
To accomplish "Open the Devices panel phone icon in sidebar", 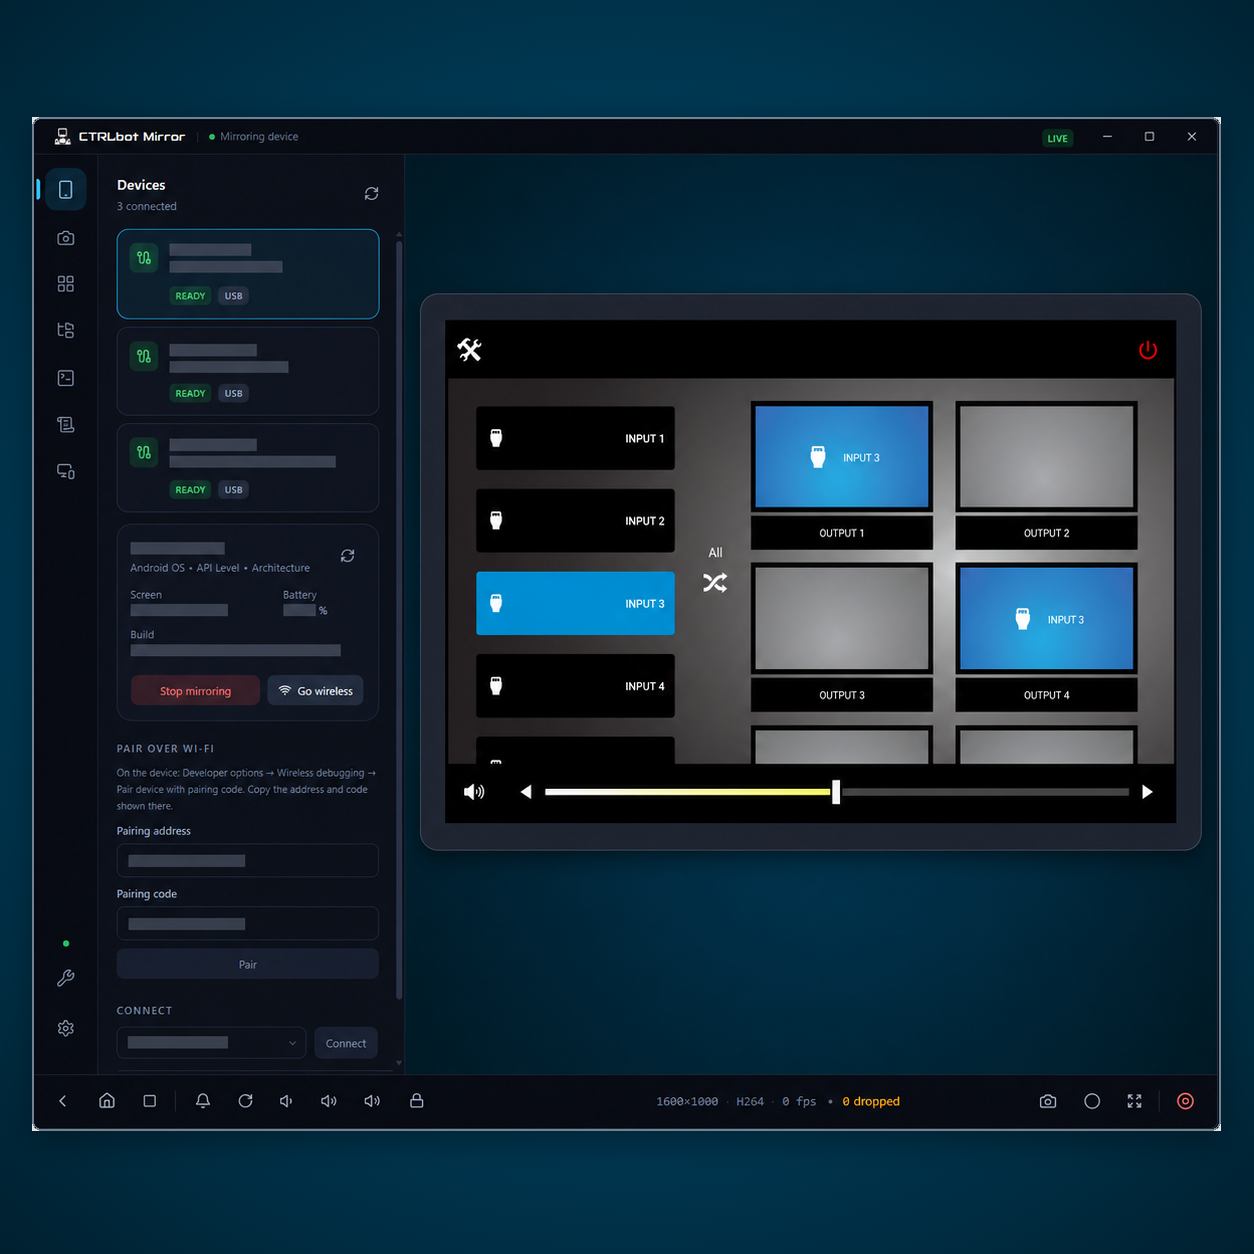I will 66,190.
